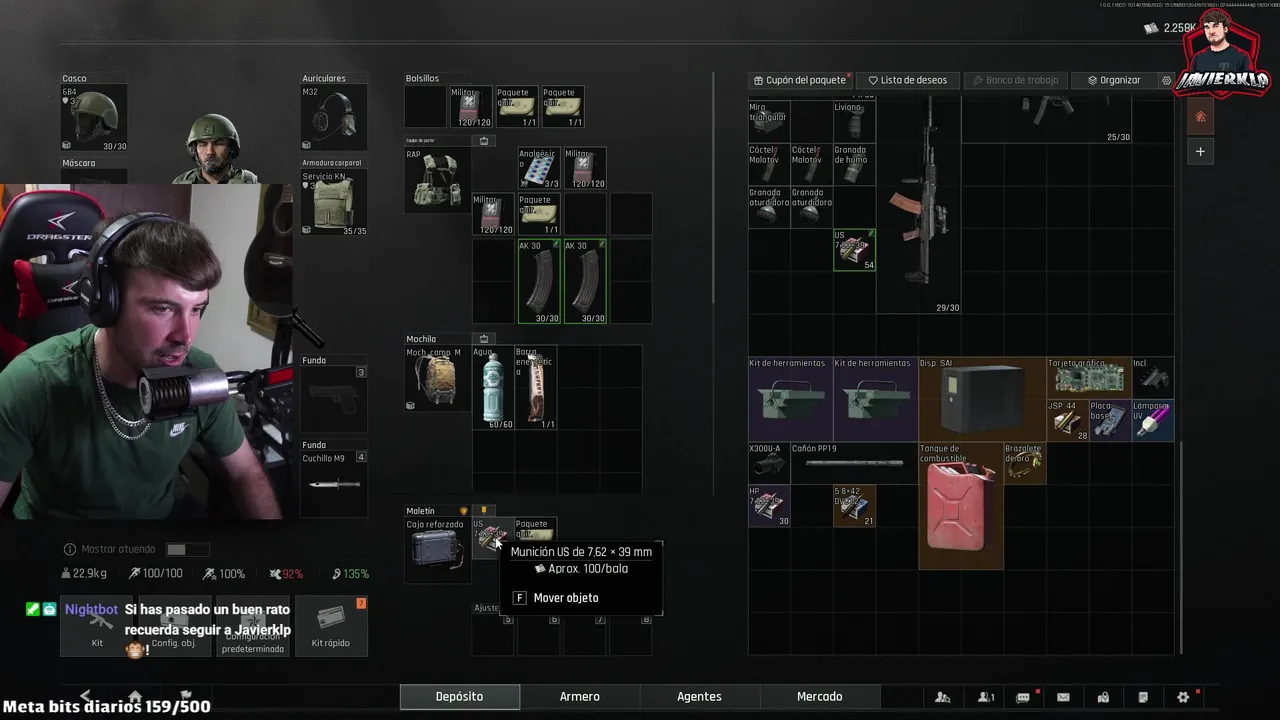Screen dimensions: 1280x720
Task: Expand the chest rig storage icon
Action: (484, 141)
